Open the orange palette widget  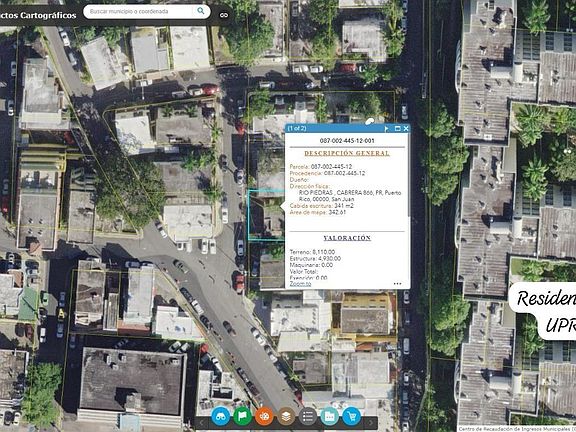coord(264,417)
